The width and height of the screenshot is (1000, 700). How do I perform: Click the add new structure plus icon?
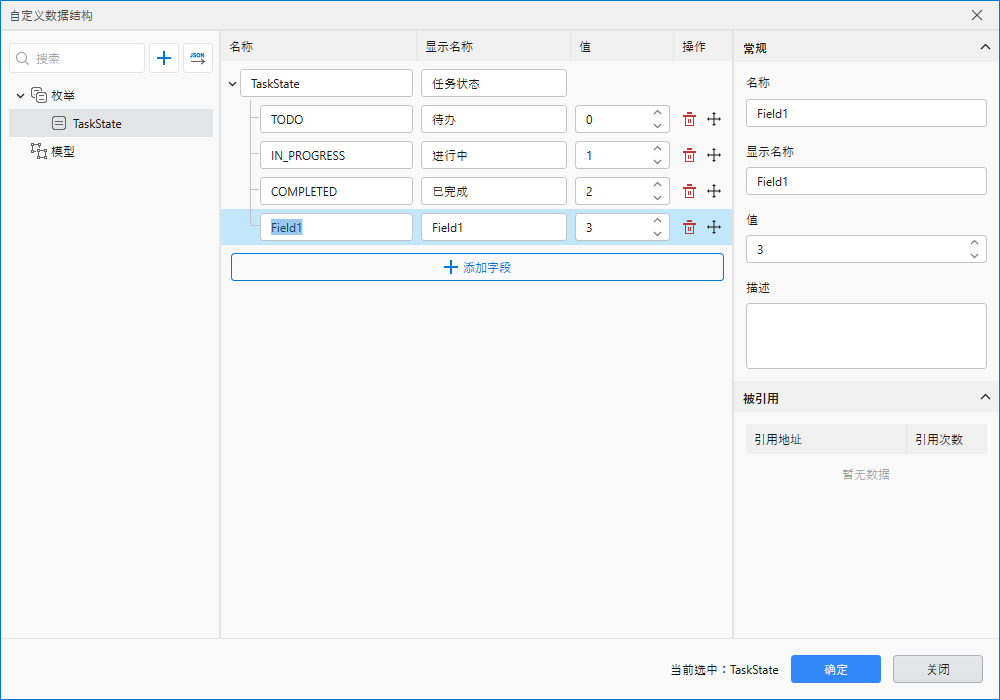tap(164, 58)
